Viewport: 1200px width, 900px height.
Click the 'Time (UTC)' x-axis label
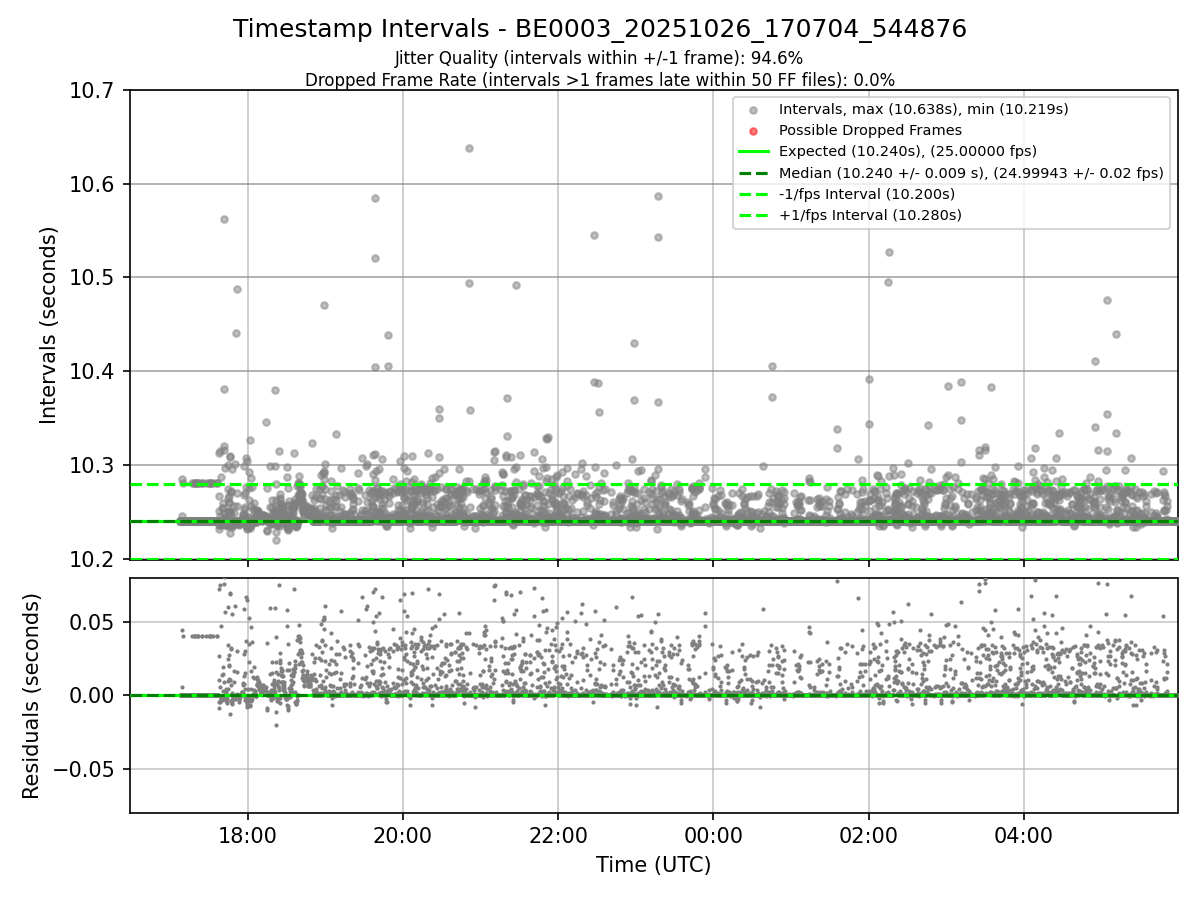pyautogui.click(x=653, y=865)
